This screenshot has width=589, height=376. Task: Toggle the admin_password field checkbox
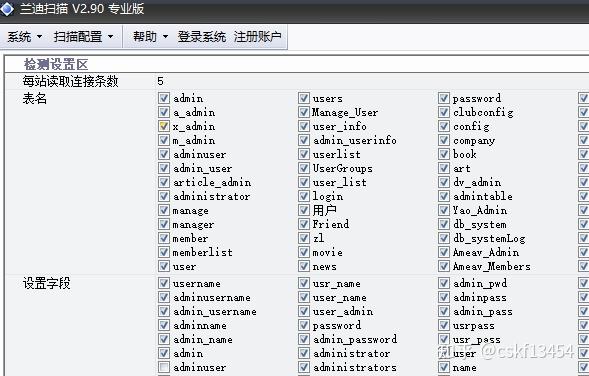(x=304, y=339)
